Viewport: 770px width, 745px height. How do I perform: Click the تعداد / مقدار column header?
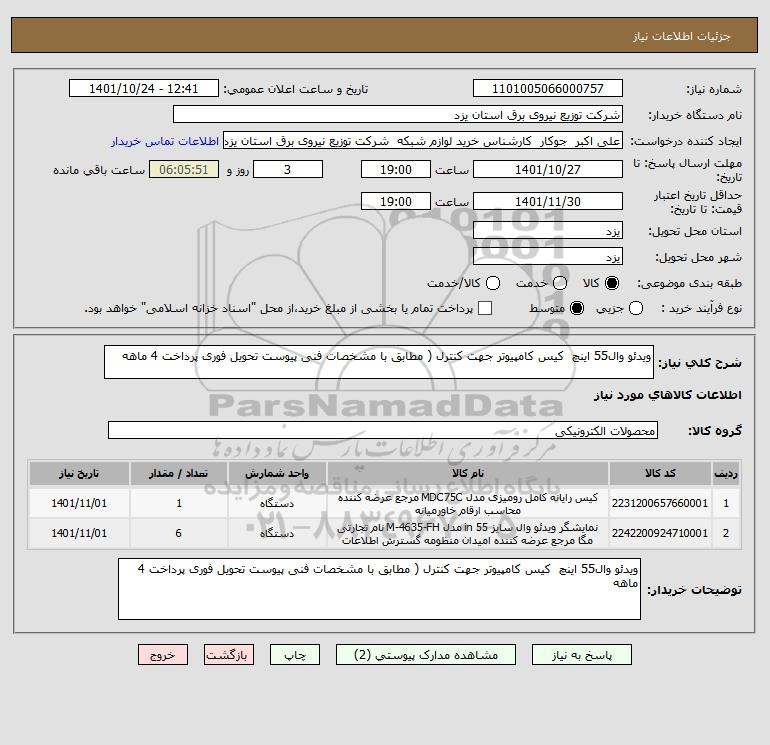pyautogui.click(x=178, y=473)
